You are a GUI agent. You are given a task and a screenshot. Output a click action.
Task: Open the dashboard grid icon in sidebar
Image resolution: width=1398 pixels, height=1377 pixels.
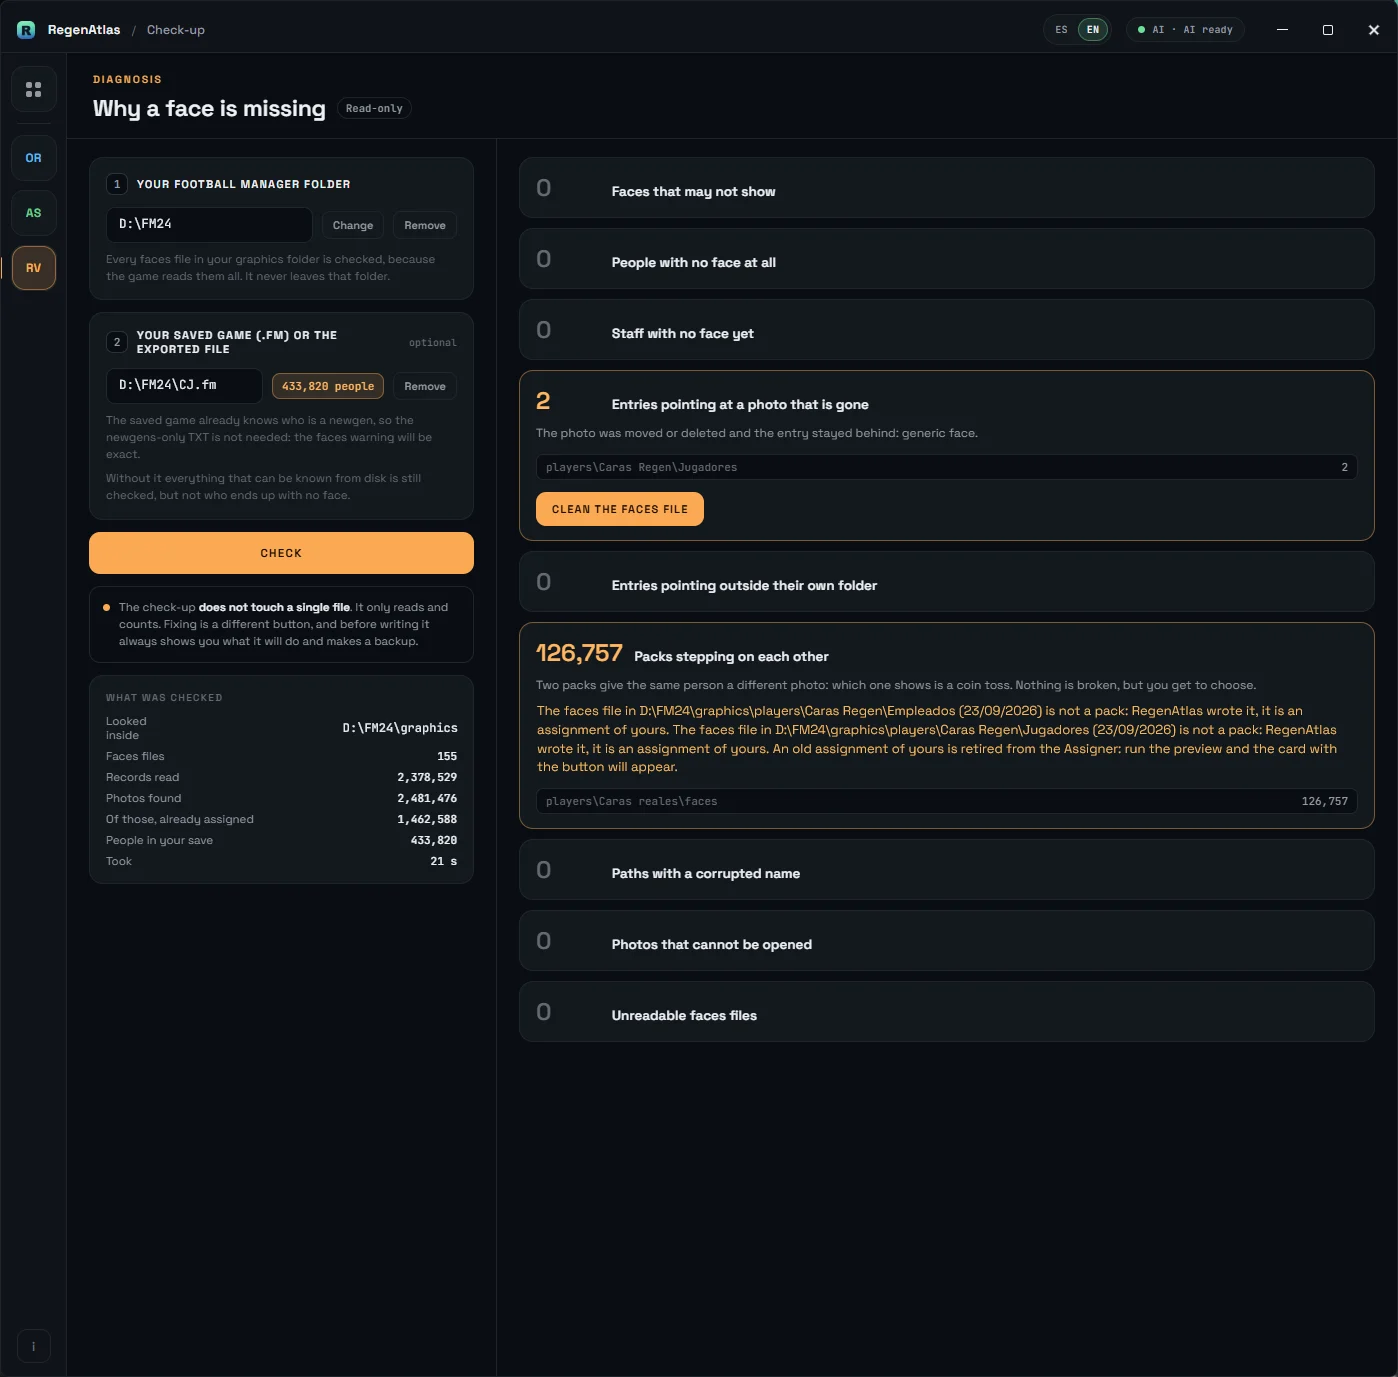pyautogui.click(x=33, y=89)
